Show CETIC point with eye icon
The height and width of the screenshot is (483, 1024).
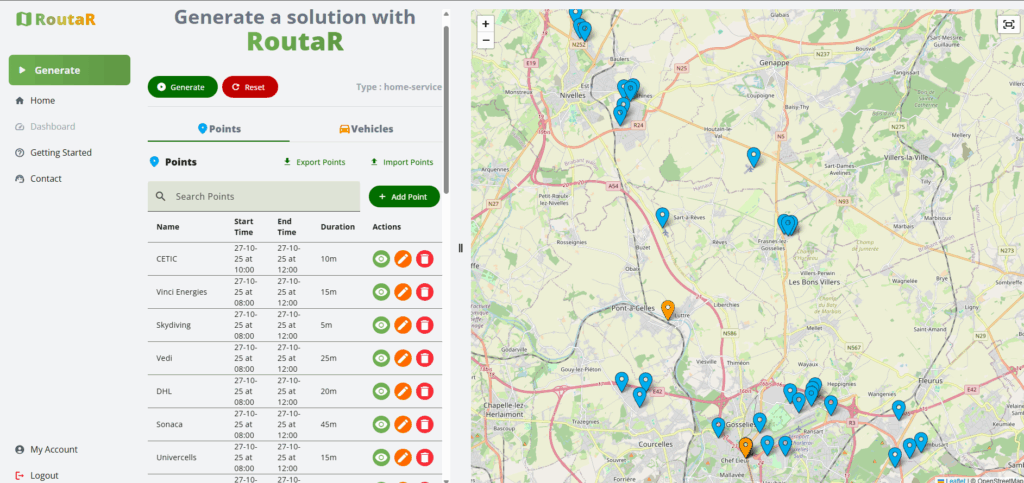pyautogui.click(x=381, y=259)
